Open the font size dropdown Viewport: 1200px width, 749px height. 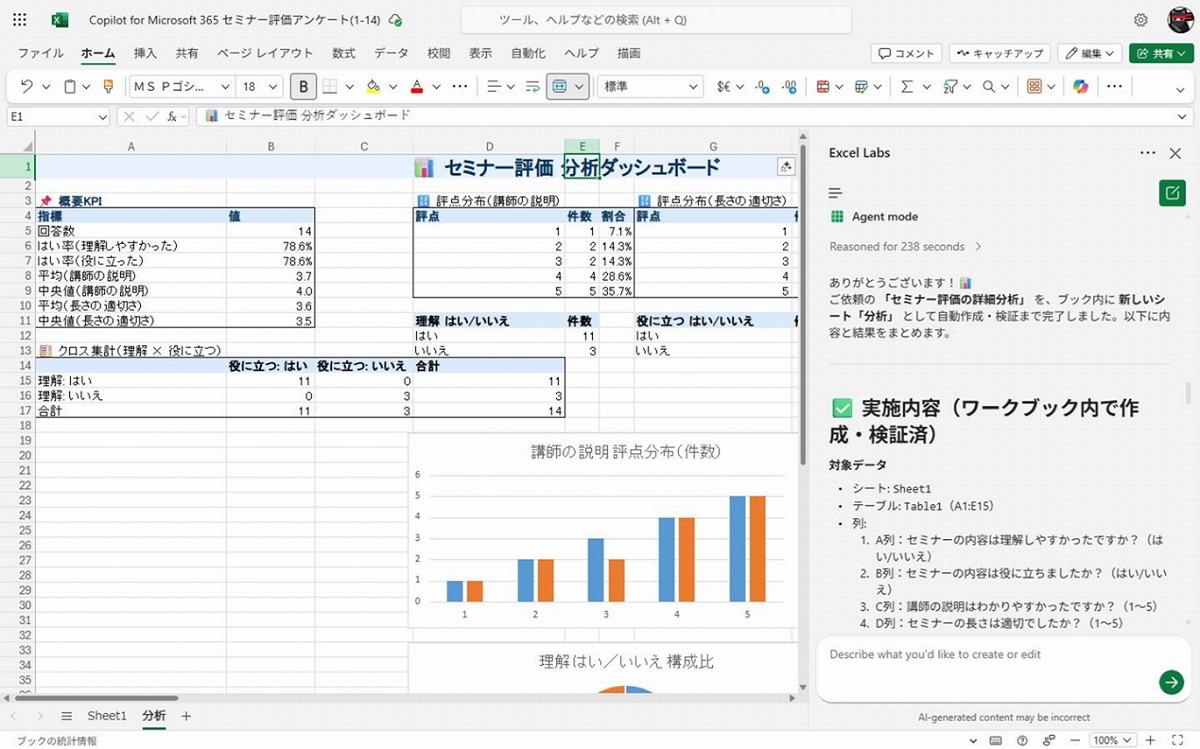[273, 87]
